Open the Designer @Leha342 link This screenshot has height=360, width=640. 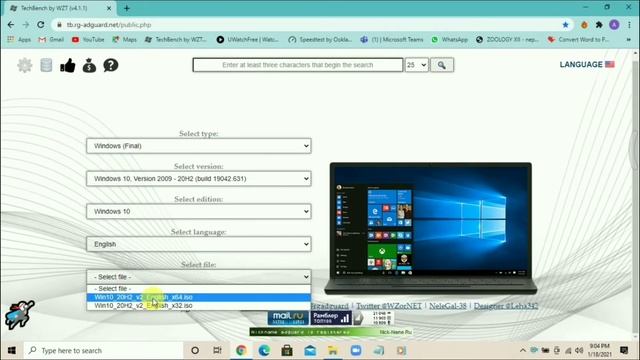tap(506, 306)
